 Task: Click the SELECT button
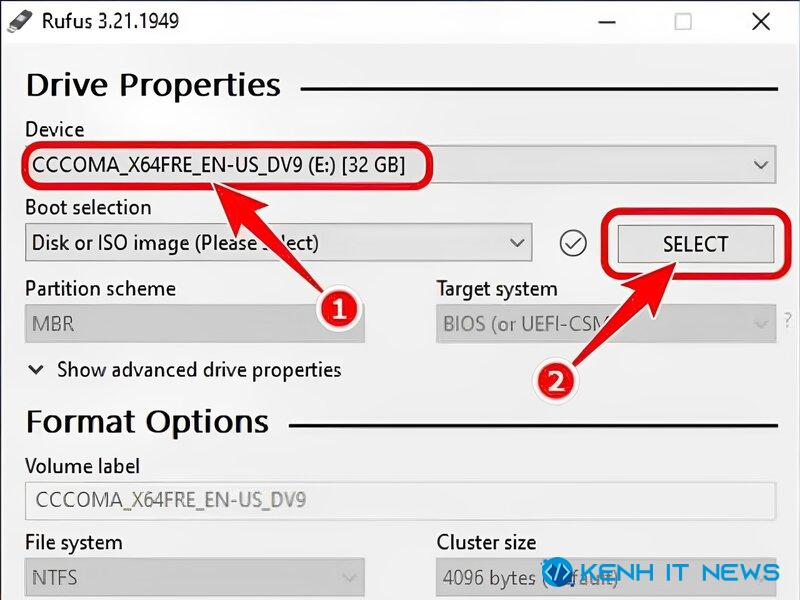(696, 244)
